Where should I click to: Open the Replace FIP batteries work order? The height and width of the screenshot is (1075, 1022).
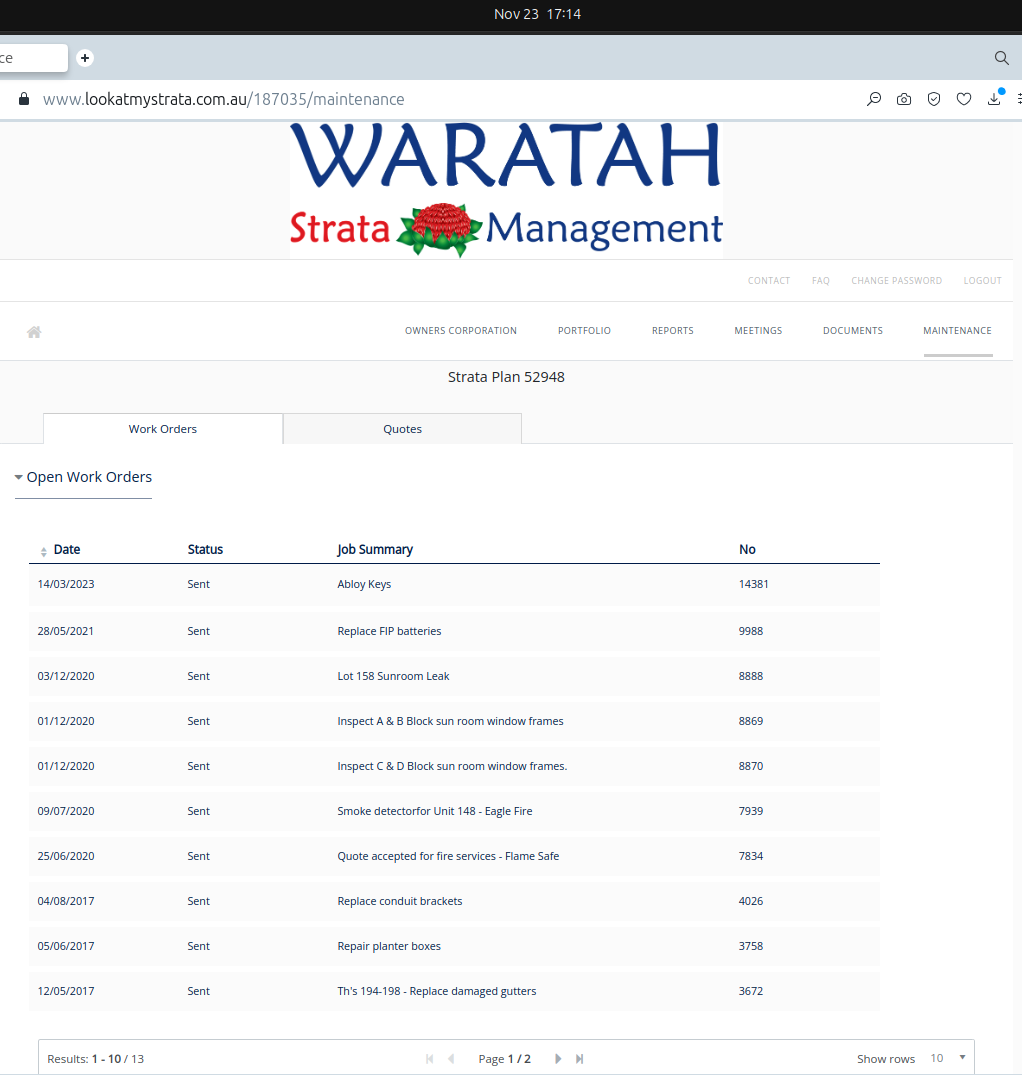tap(454, 631)
